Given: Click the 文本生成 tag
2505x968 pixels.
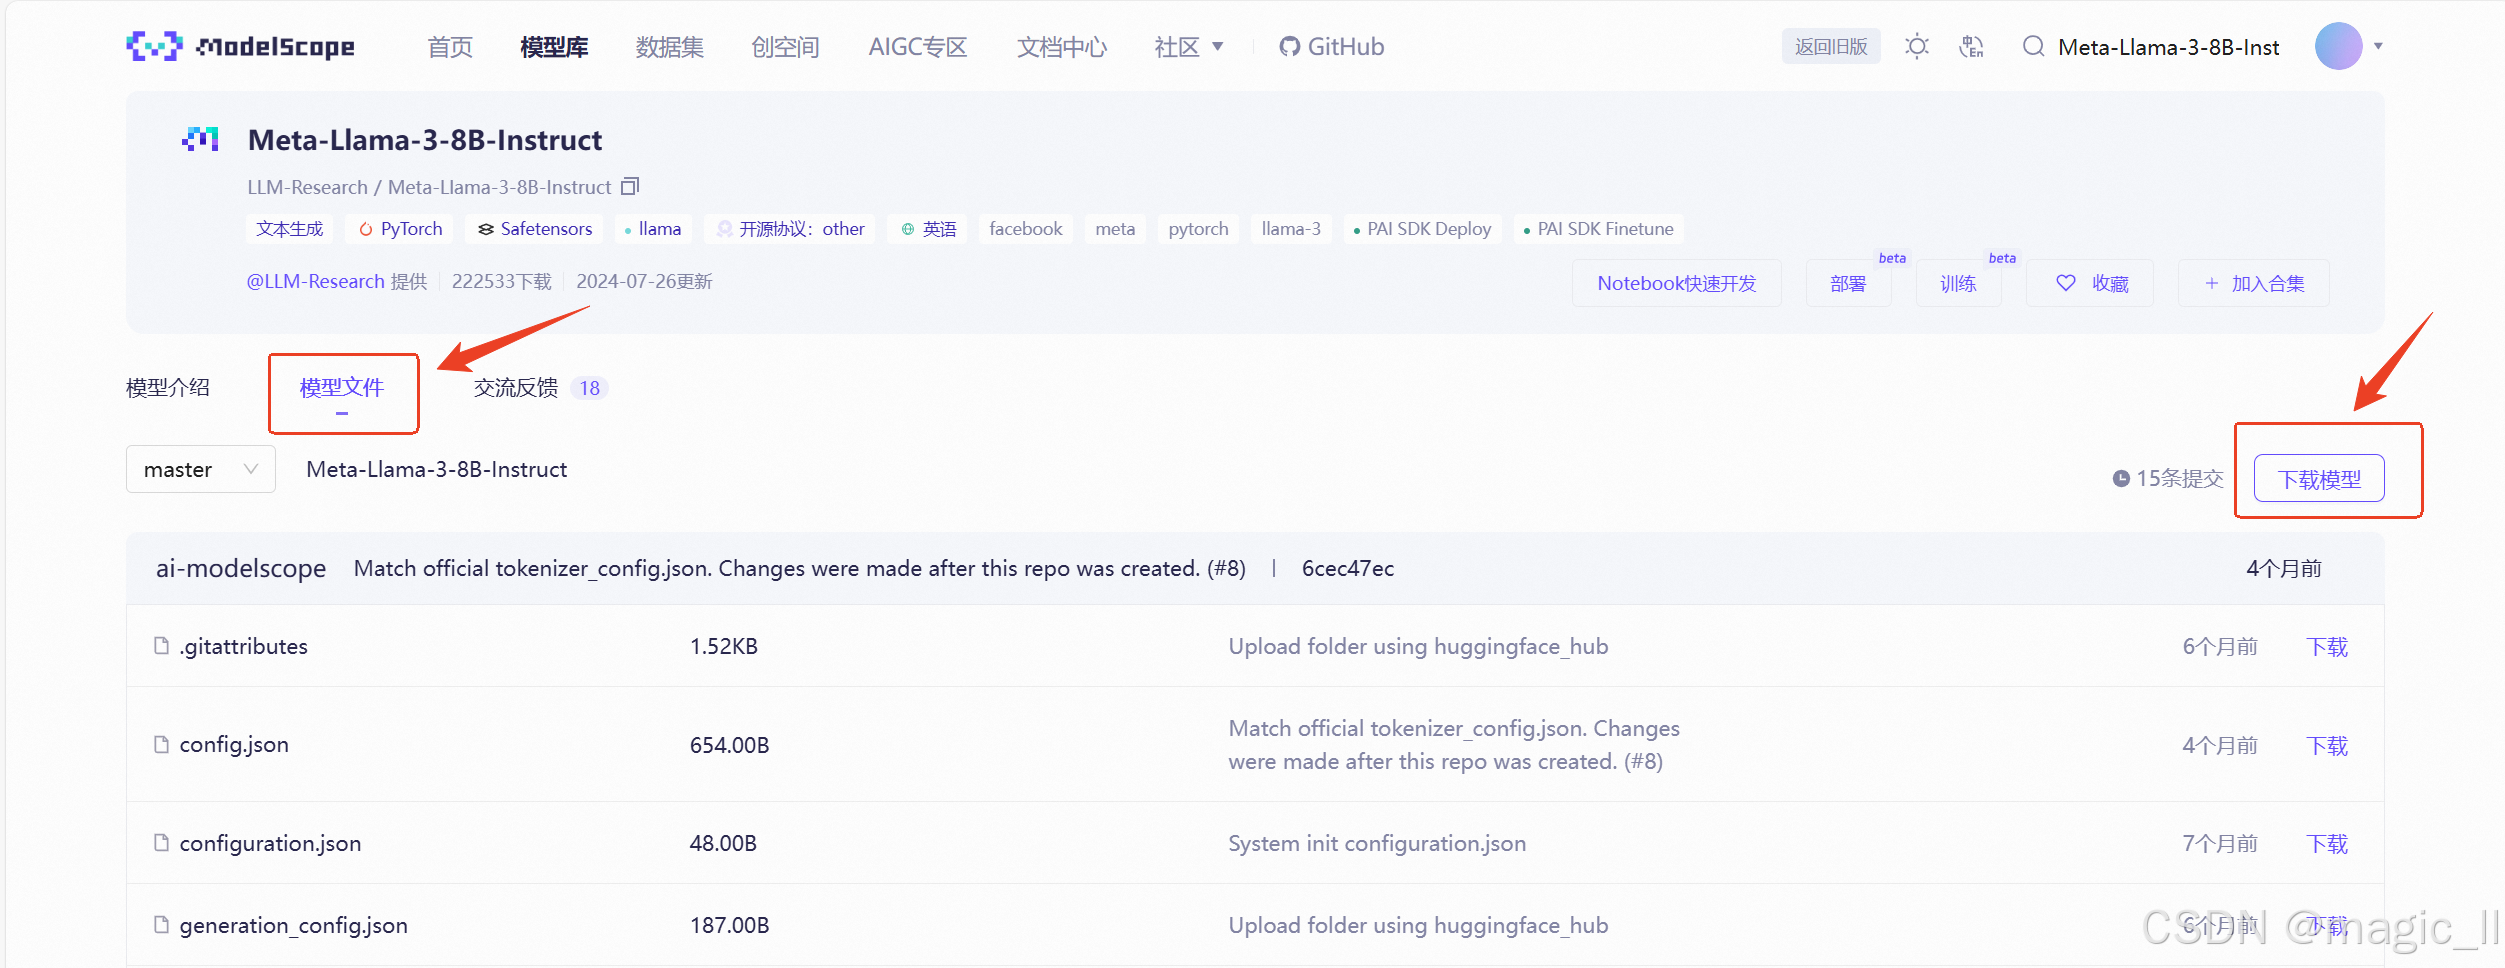Looking at the screenshot, I should pos(290,229).
